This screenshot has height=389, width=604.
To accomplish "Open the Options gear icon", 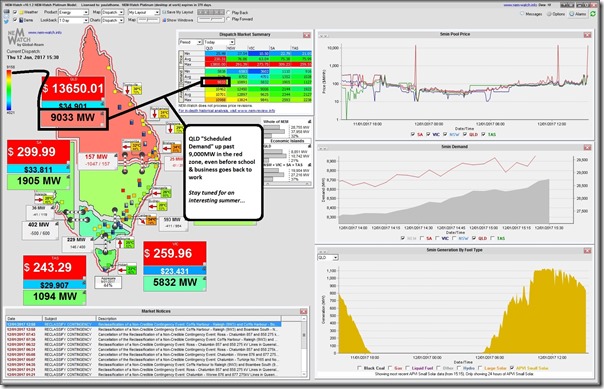I will [549, 14].
